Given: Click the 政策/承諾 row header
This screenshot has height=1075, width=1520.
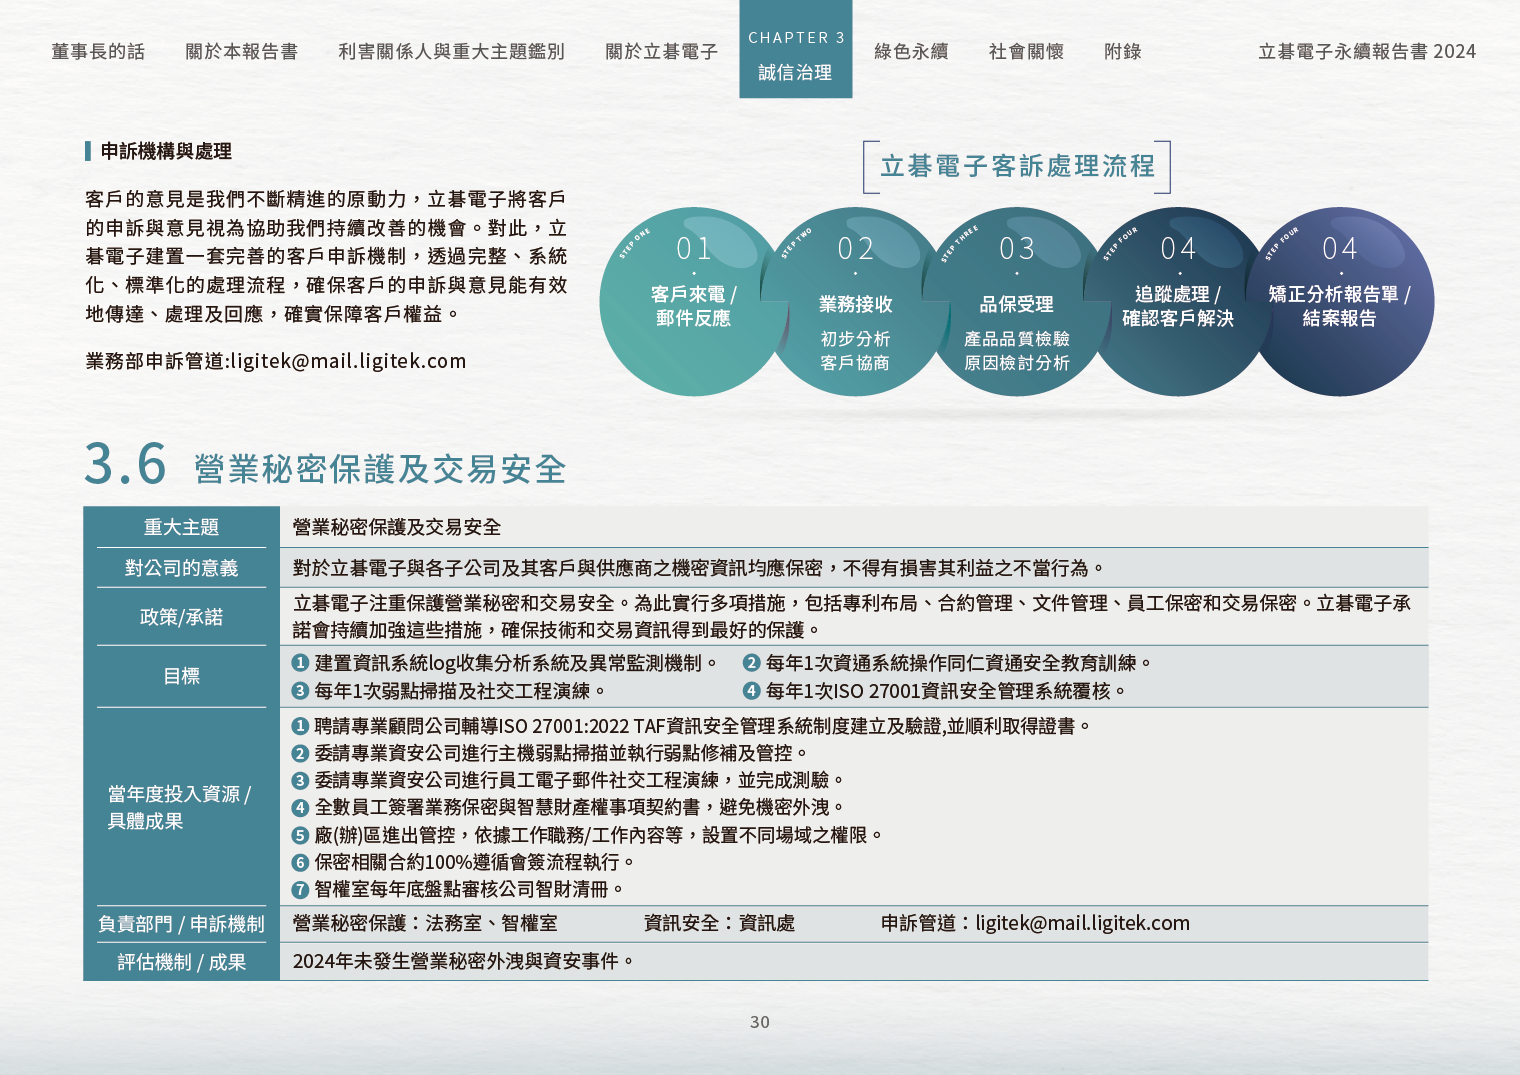Looking at the screenshot, I should [x=181, y=617].
